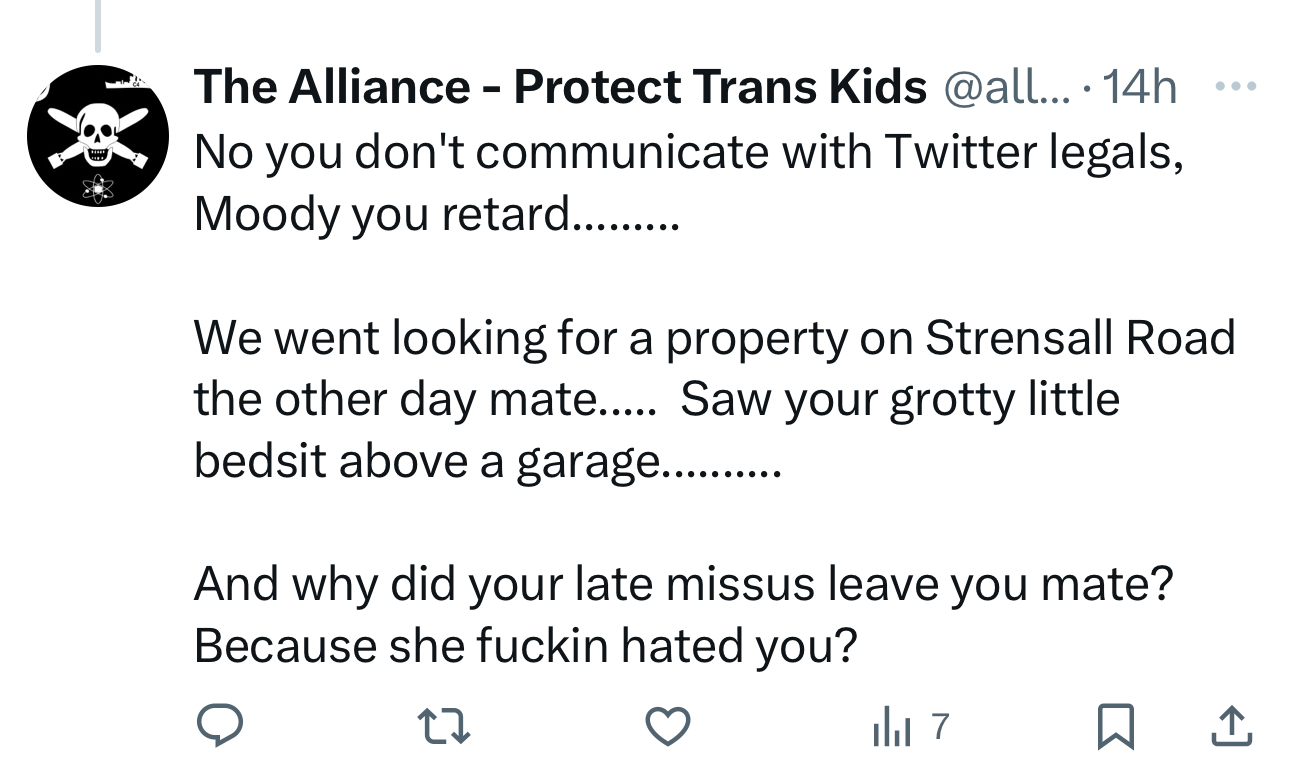The width and height of the screenshot is (1290, 770).
Task: Reply to The Alliance's tweet
Action: (x=217, y=727)
